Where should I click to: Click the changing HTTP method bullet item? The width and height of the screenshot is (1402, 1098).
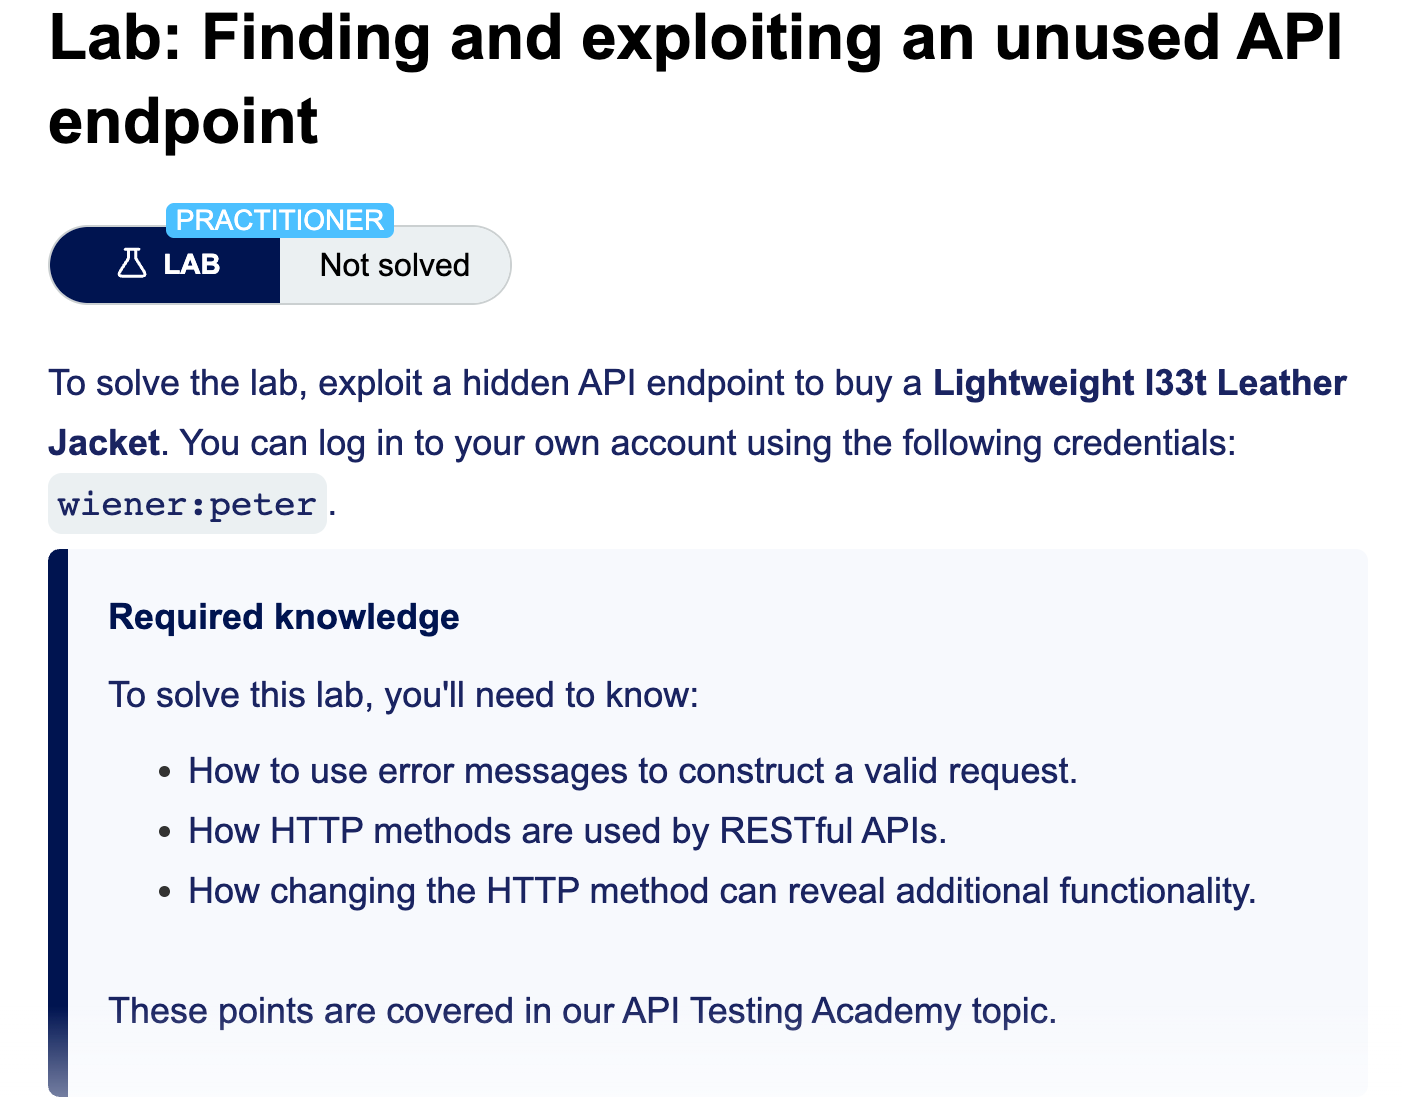click(x=721, y=891)
